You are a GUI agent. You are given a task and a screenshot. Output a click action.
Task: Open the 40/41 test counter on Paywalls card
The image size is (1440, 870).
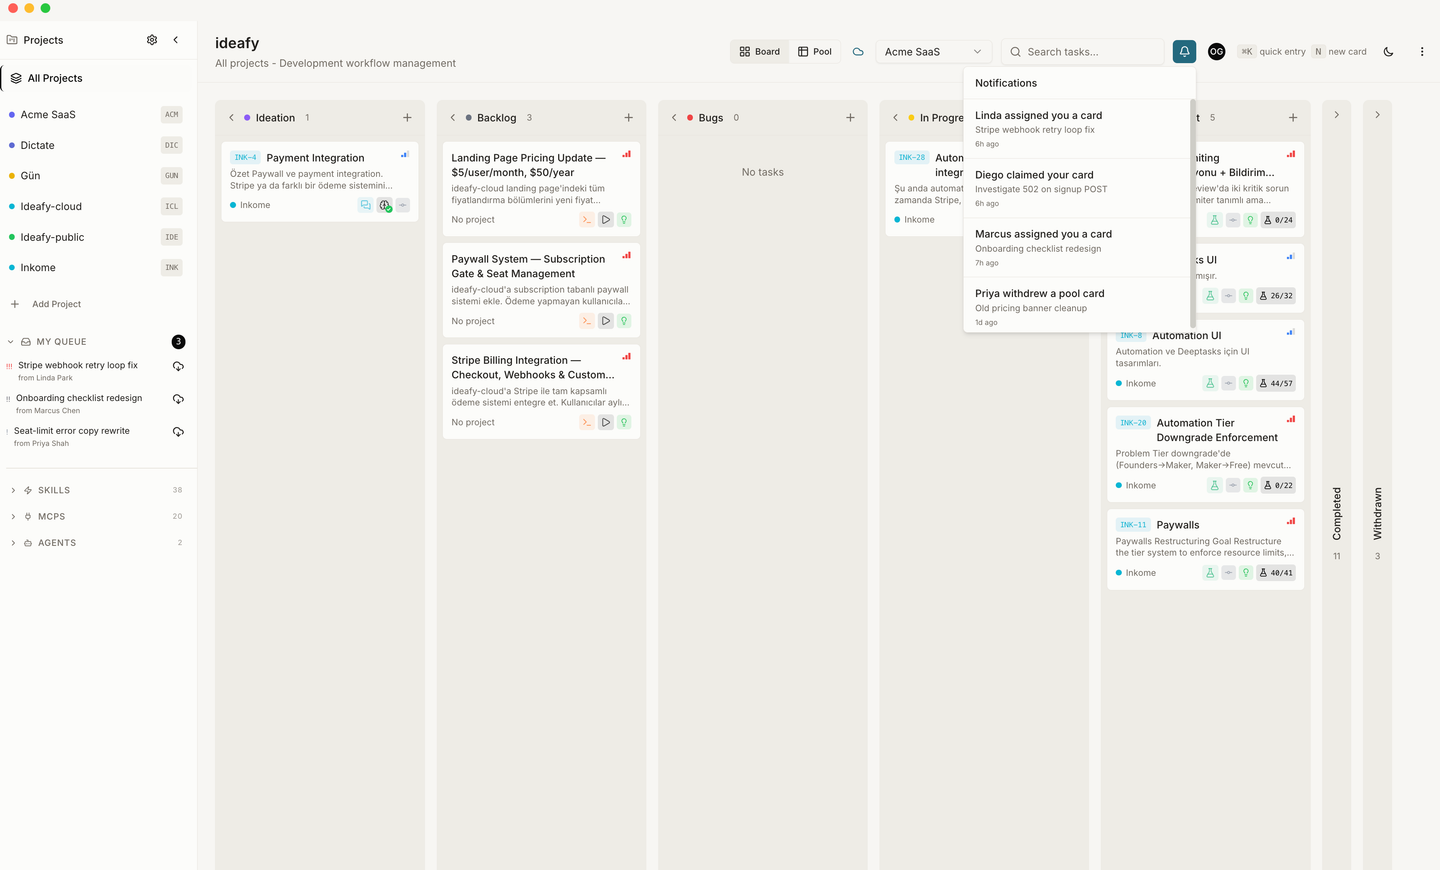1276,573
